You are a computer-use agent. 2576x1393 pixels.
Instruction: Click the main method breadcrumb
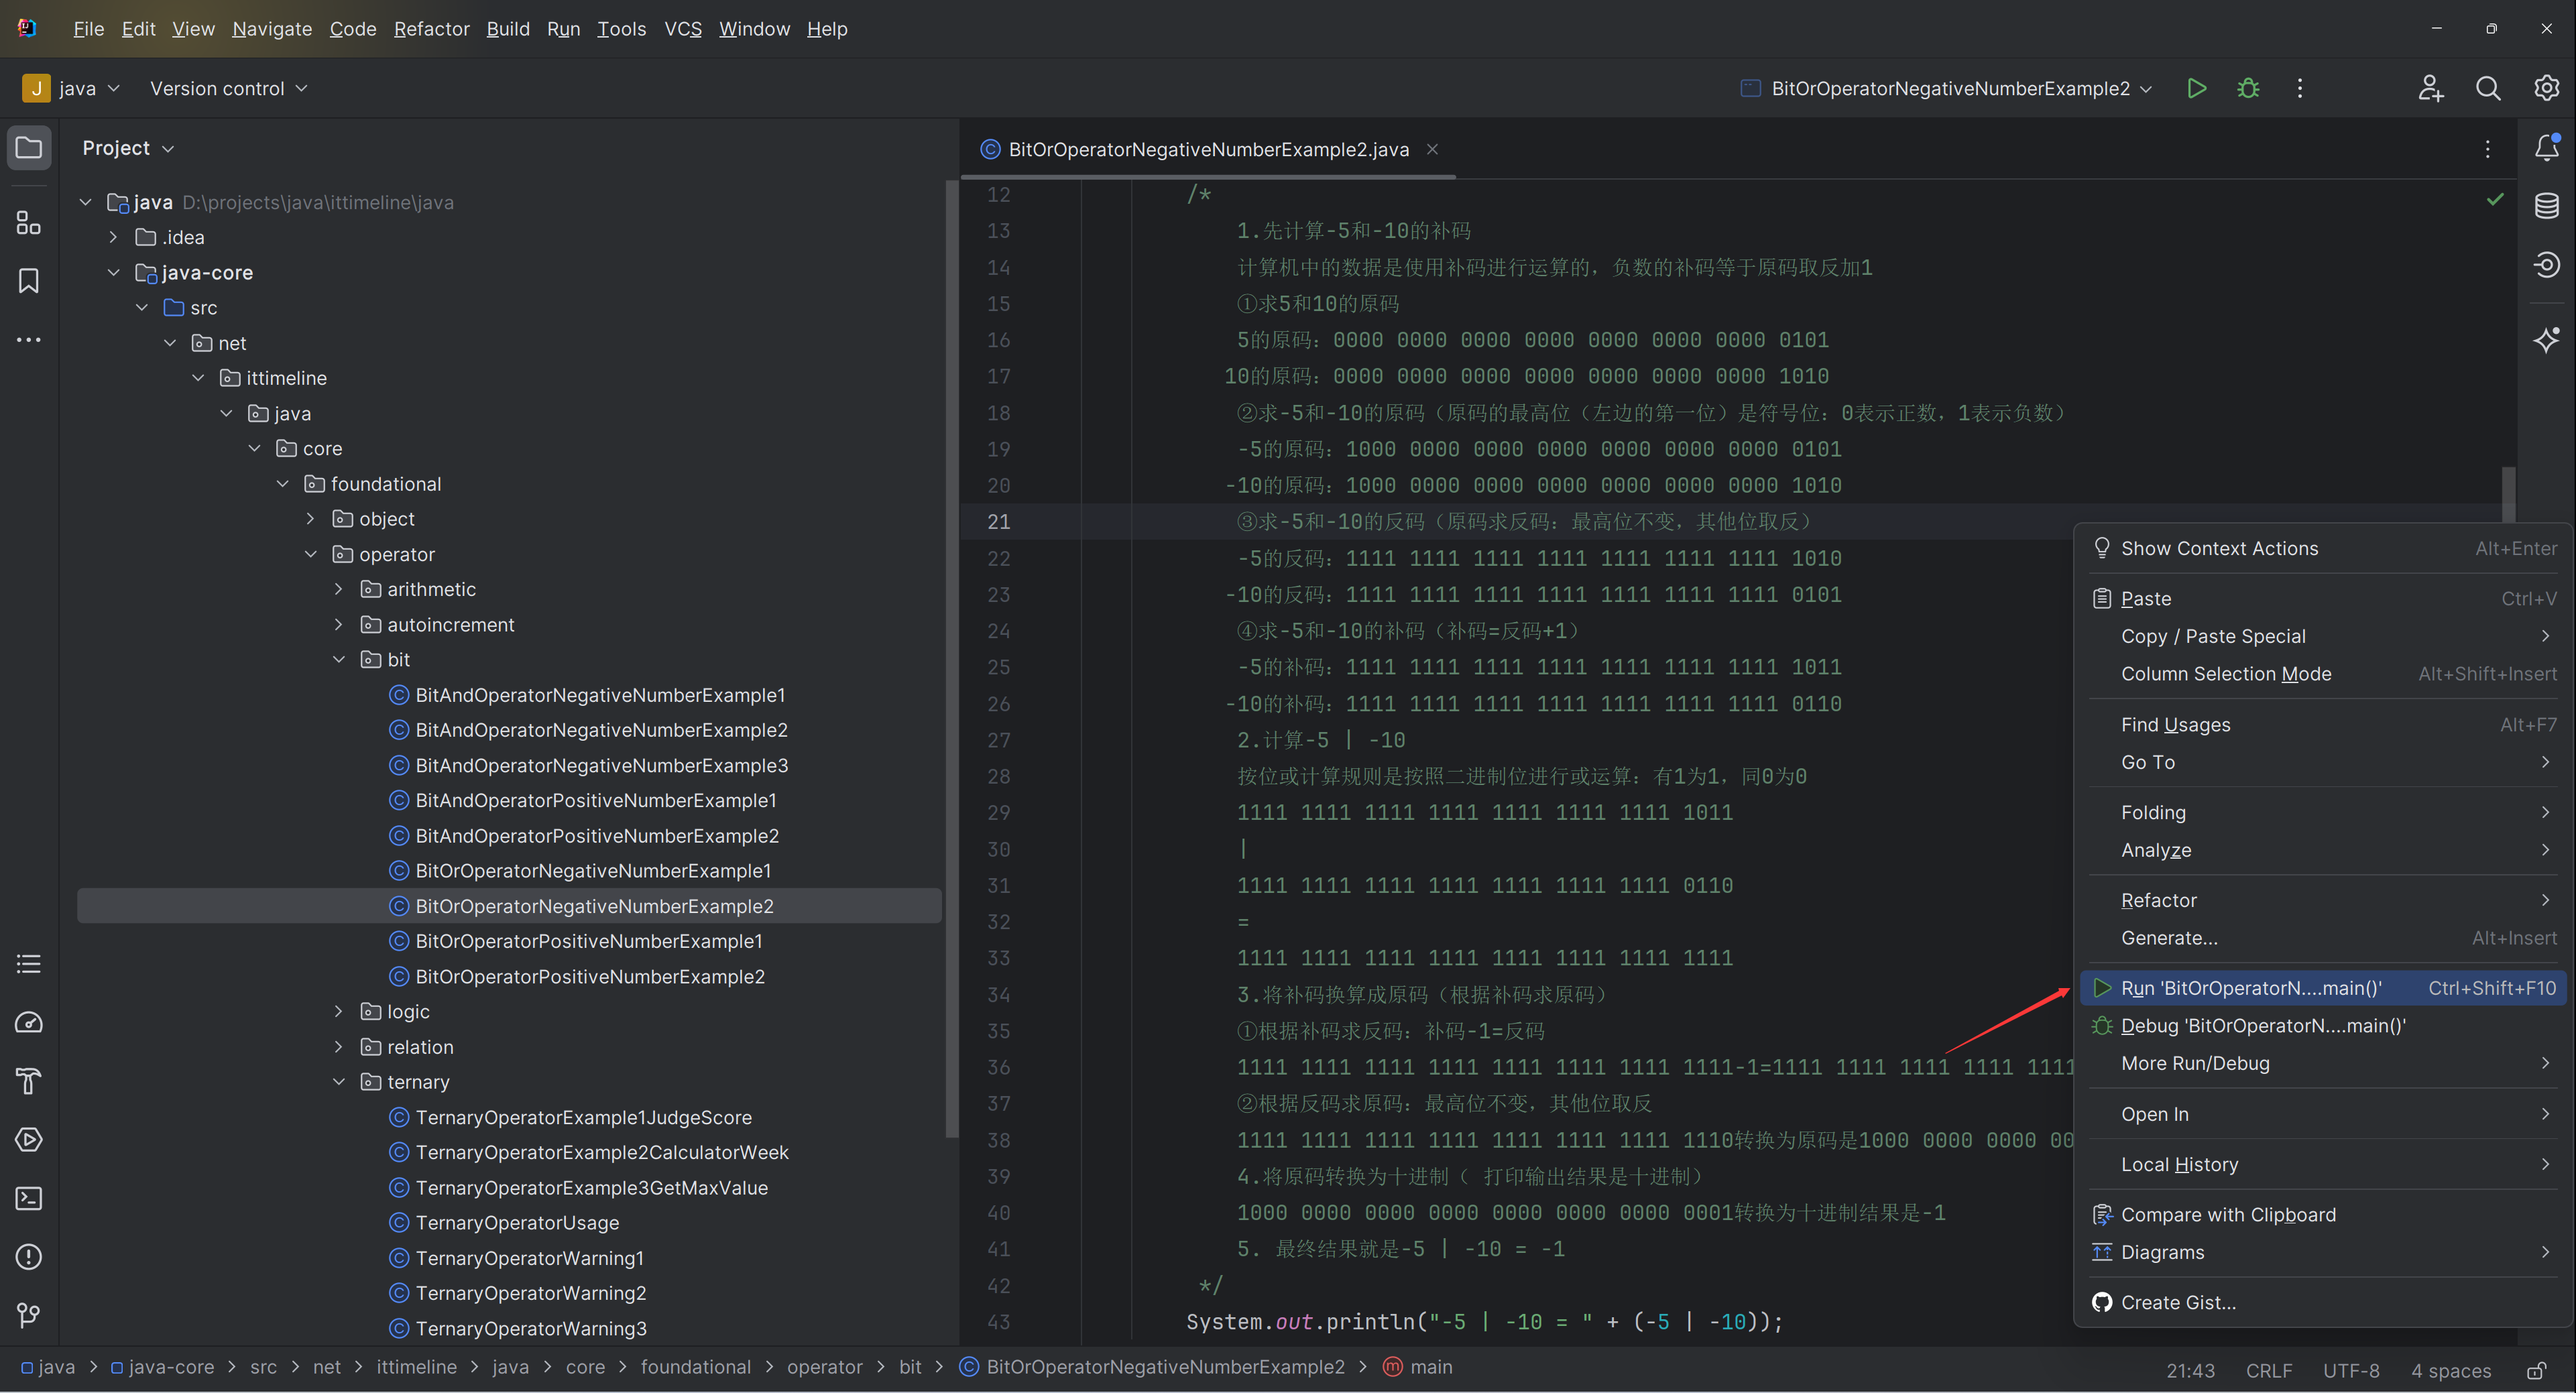pos(1418,1367)
